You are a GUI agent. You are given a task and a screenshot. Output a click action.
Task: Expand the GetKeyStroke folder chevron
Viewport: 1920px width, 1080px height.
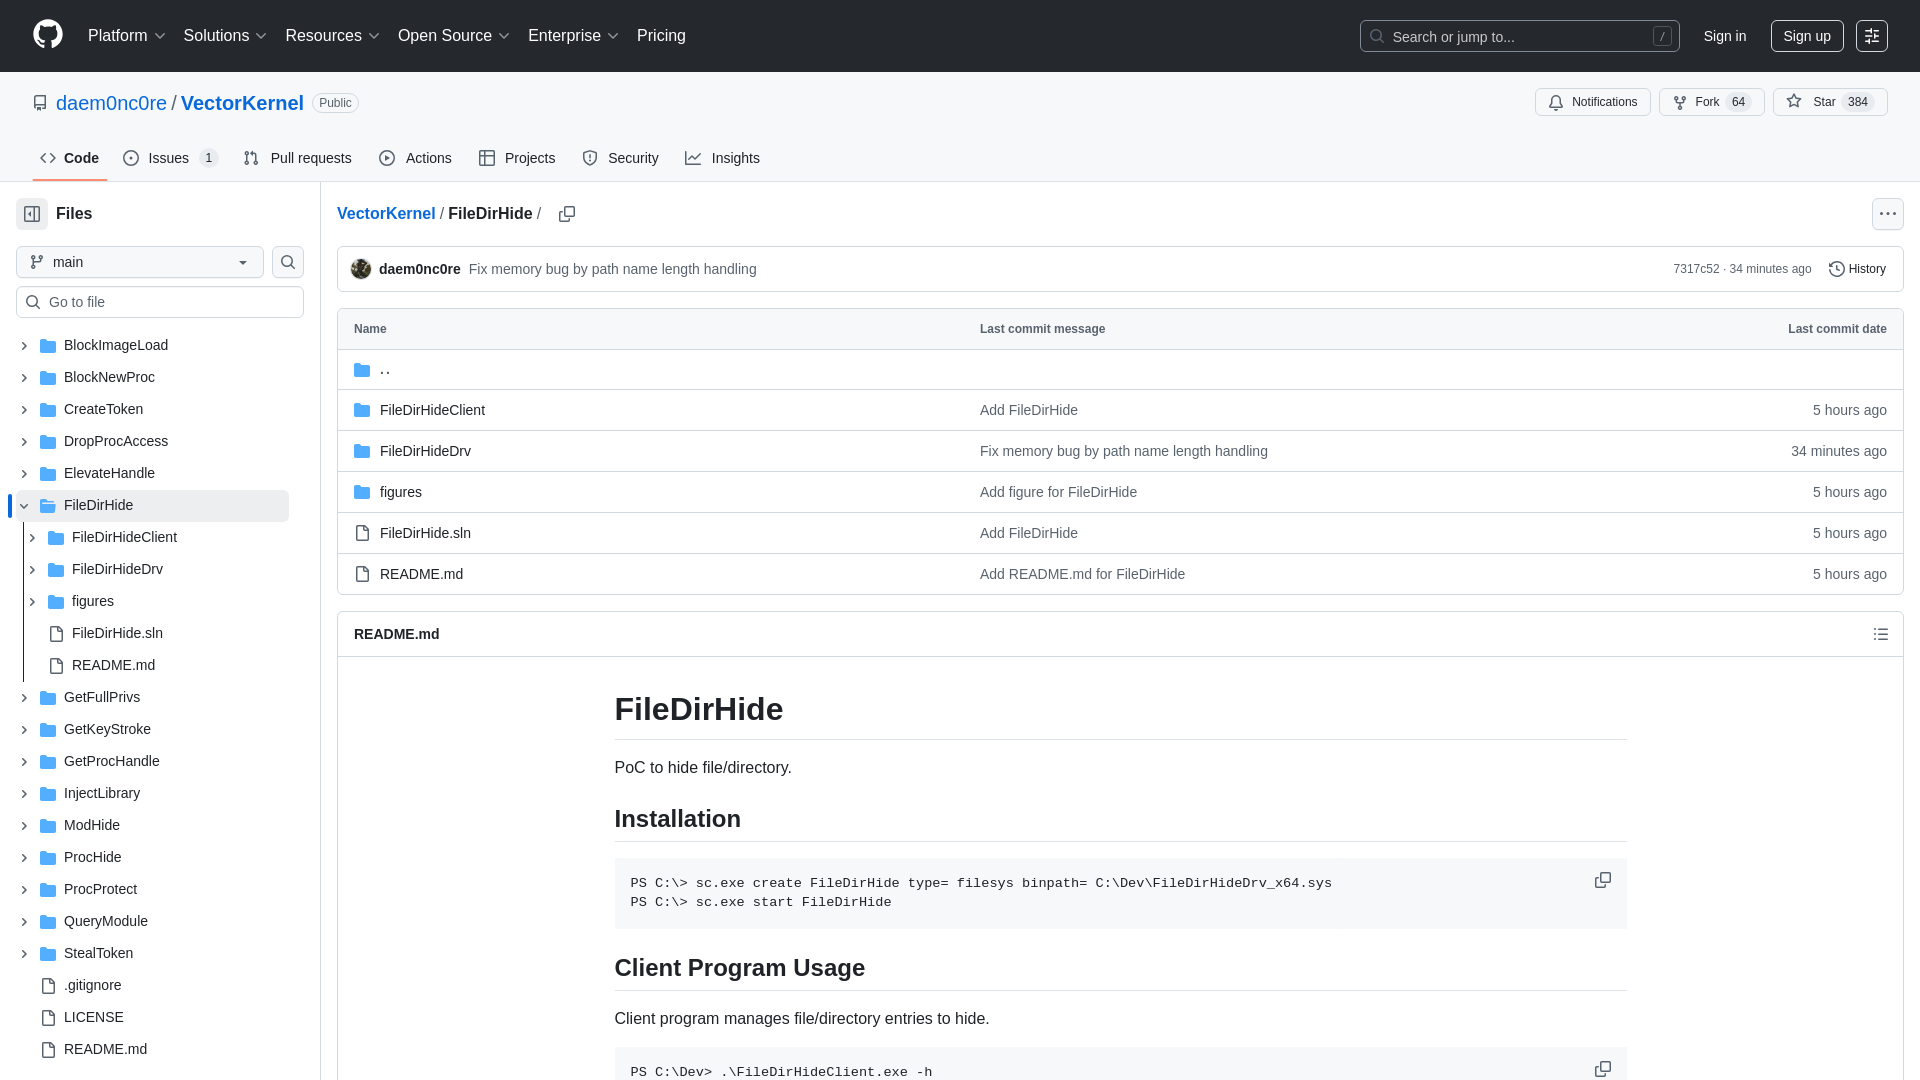24,729
